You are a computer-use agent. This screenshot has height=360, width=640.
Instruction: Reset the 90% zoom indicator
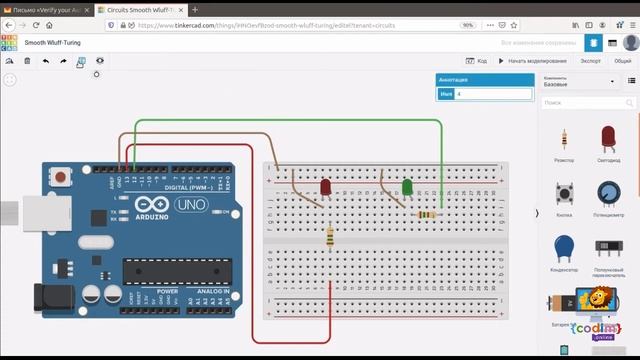pos(468,25)
